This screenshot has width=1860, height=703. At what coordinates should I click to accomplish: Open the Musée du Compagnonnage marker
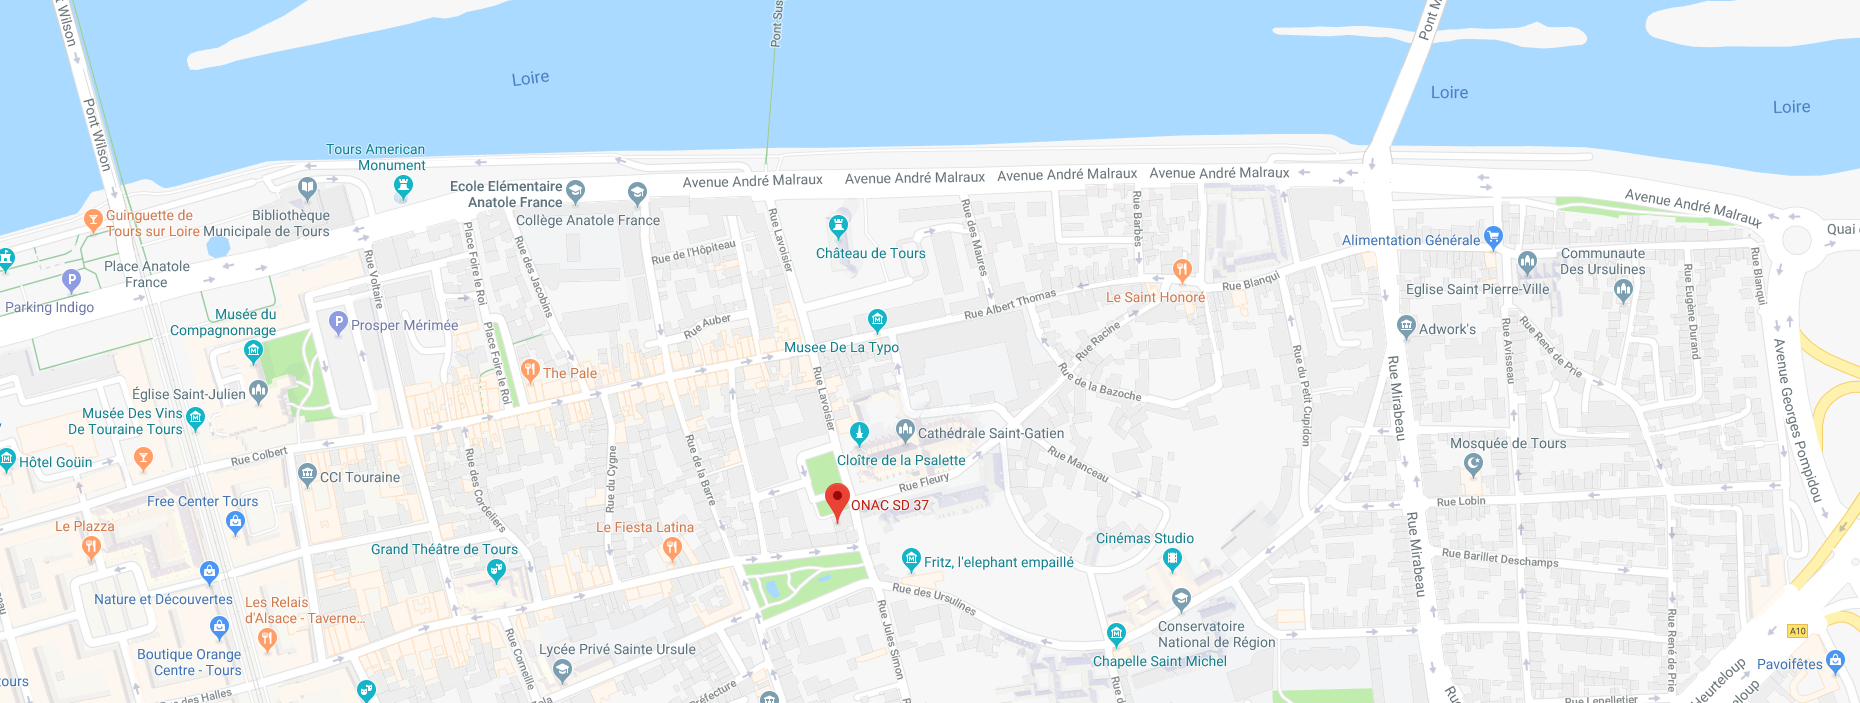253,351
